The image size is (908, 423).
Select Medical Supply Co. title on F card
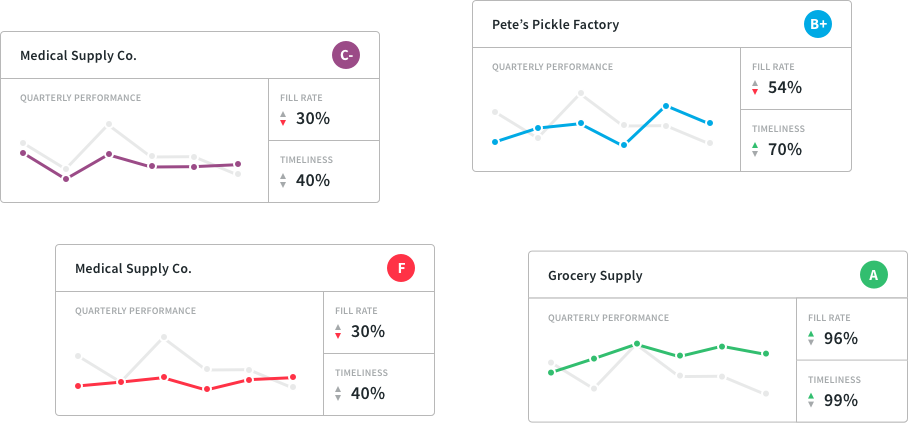(133, 269)
